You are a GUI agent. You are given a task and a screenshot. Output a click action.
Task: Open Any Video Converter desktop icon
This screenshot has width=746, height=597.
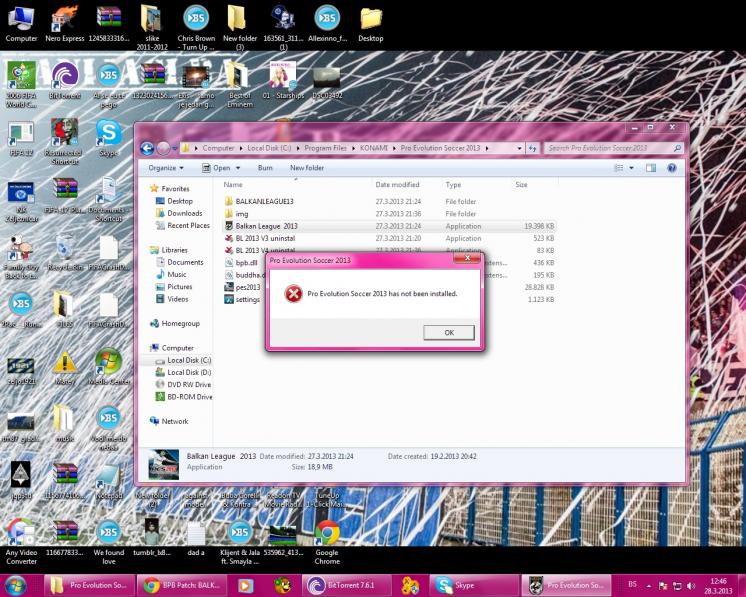click(x=21, y=542)
